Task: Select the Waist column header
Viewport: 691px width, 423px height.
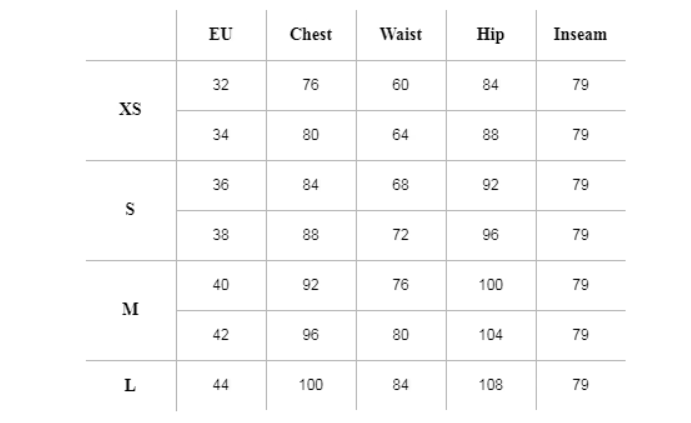Action: click(x=400, y=35)
